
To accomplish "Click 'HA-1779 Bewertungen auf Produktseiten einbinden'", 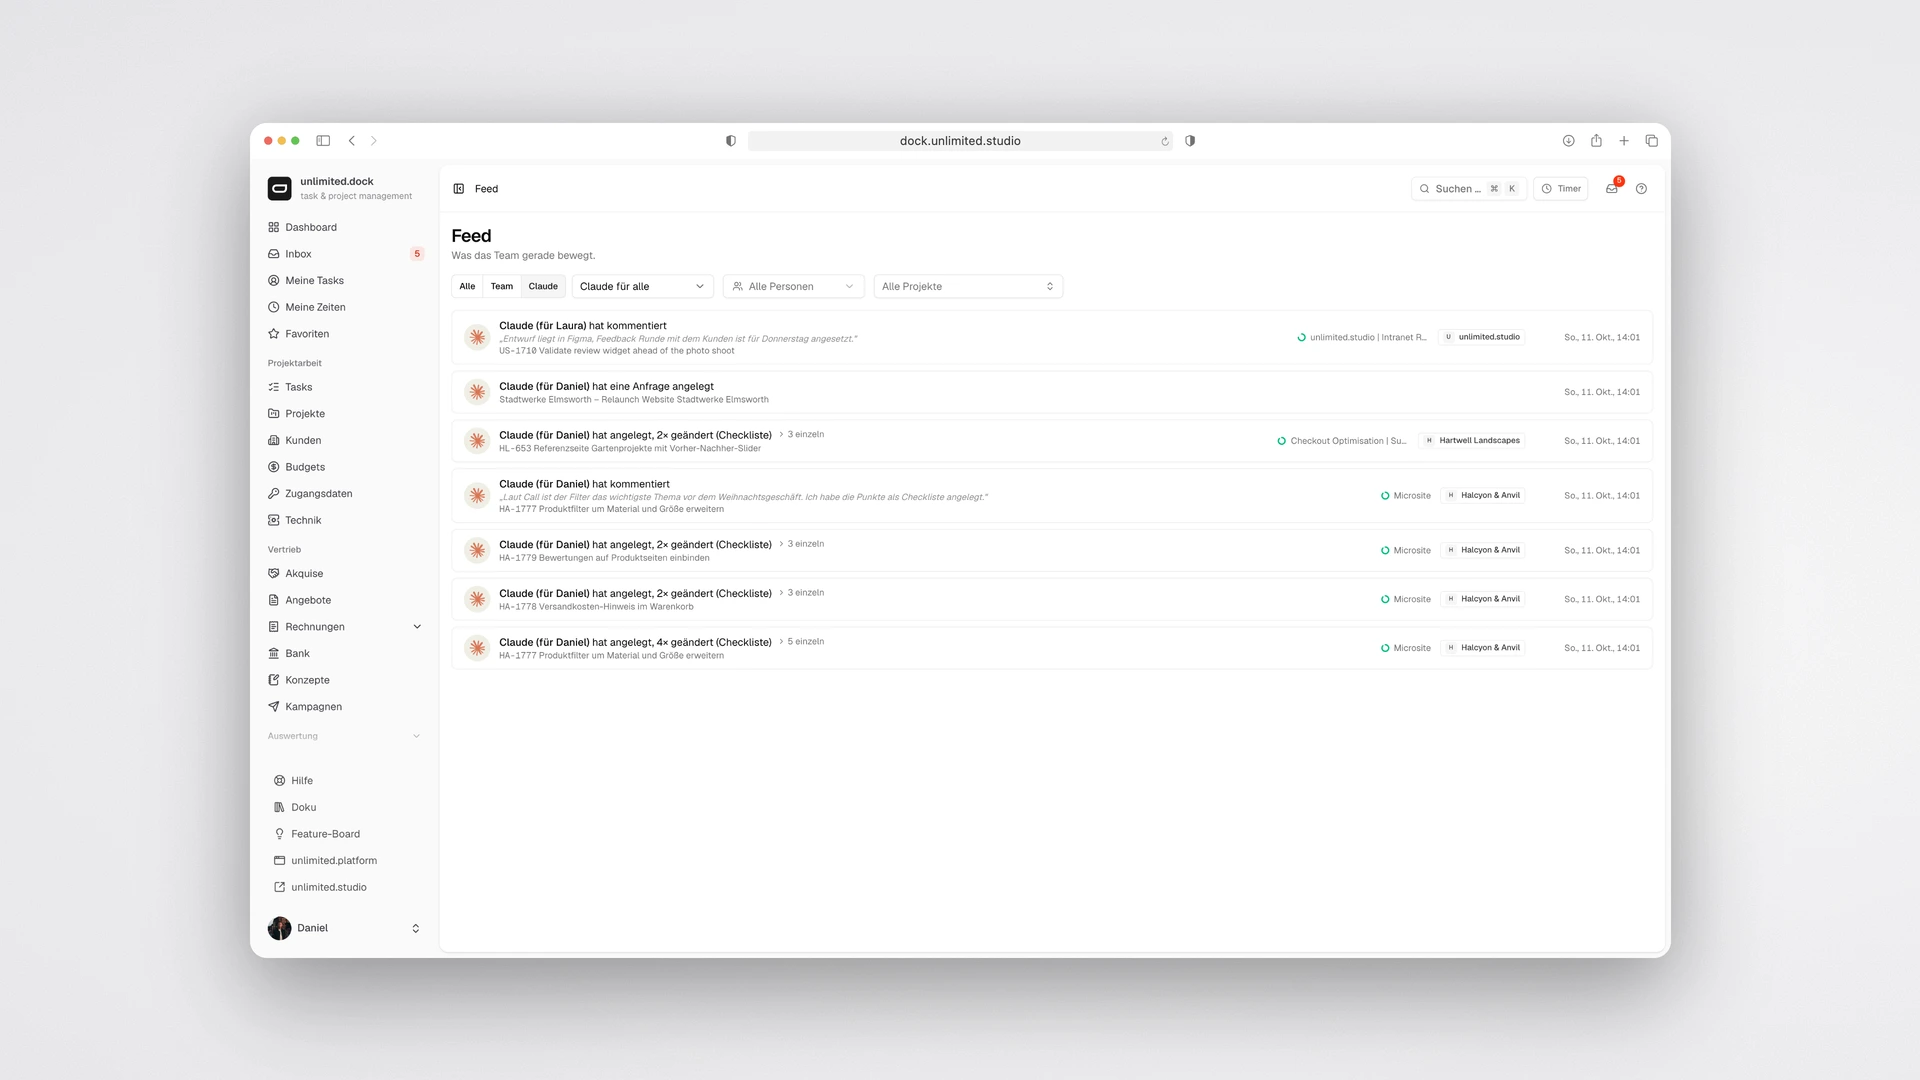I will (x=604, y=558).
